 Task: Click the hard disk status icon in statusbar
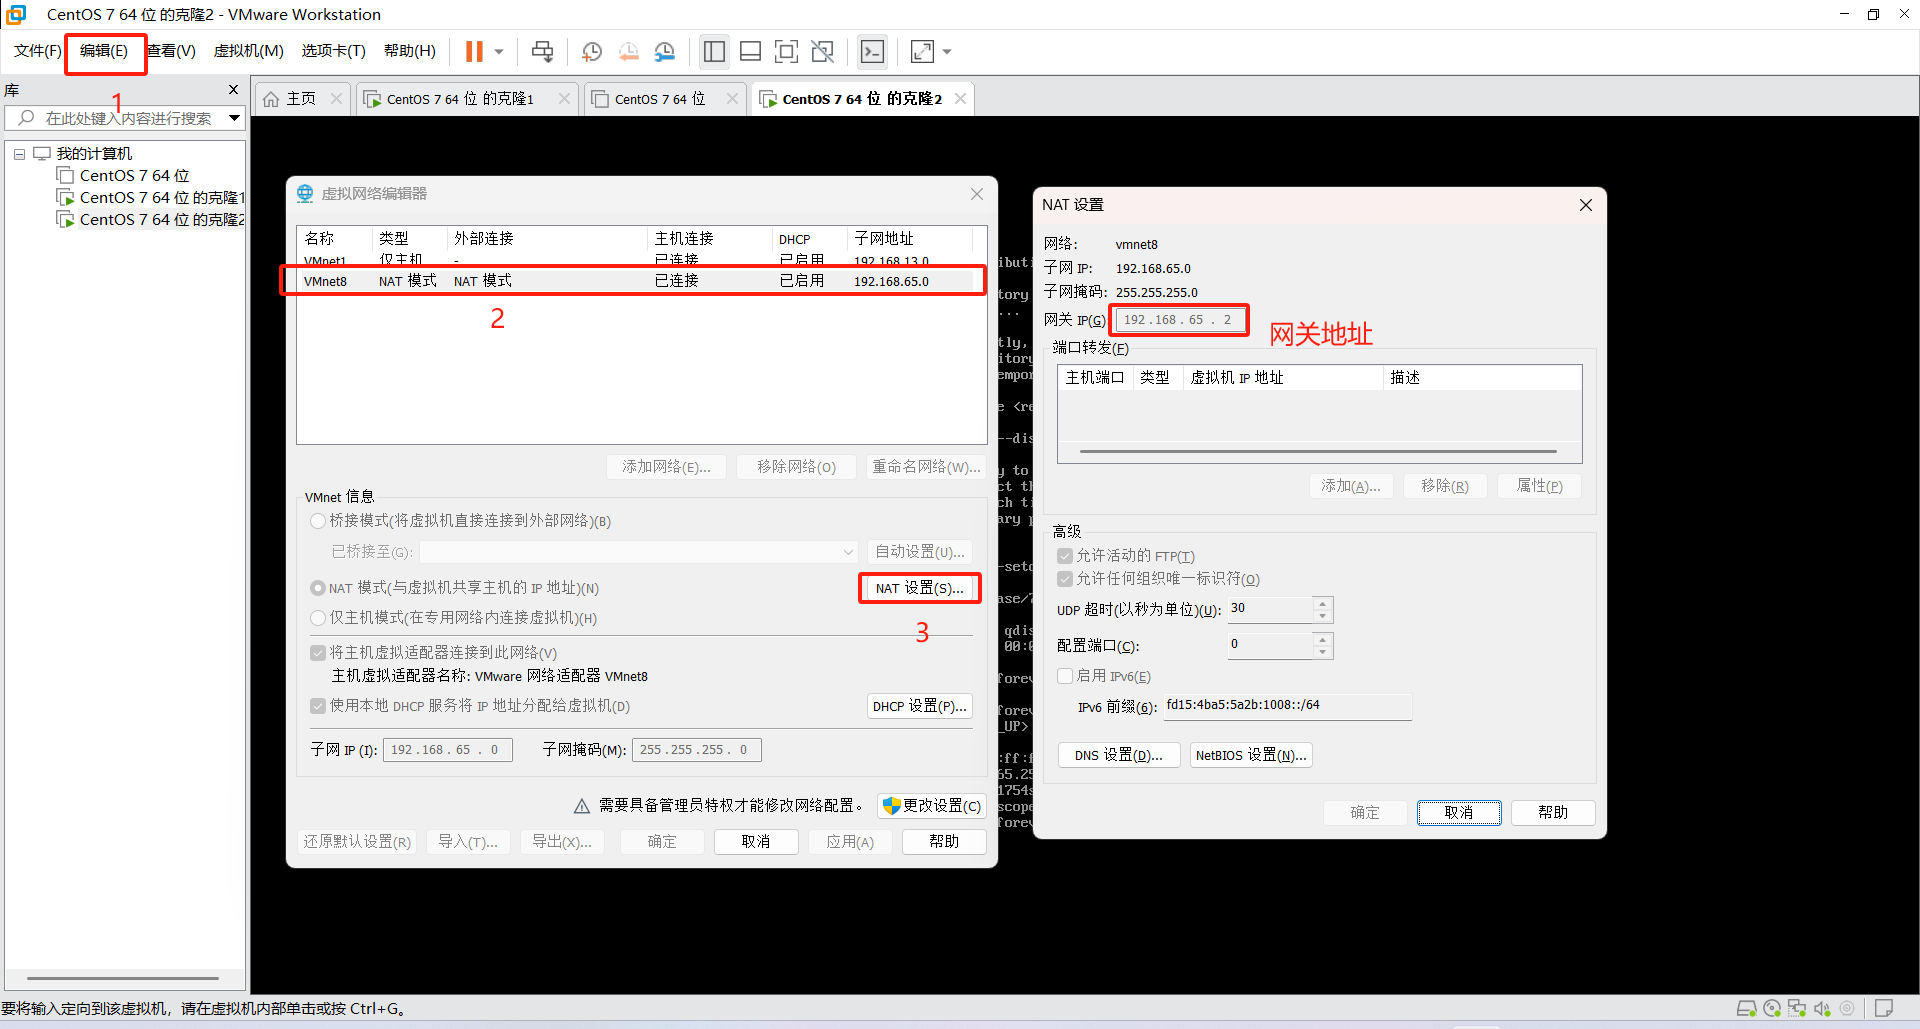tap(1746, 1008)
